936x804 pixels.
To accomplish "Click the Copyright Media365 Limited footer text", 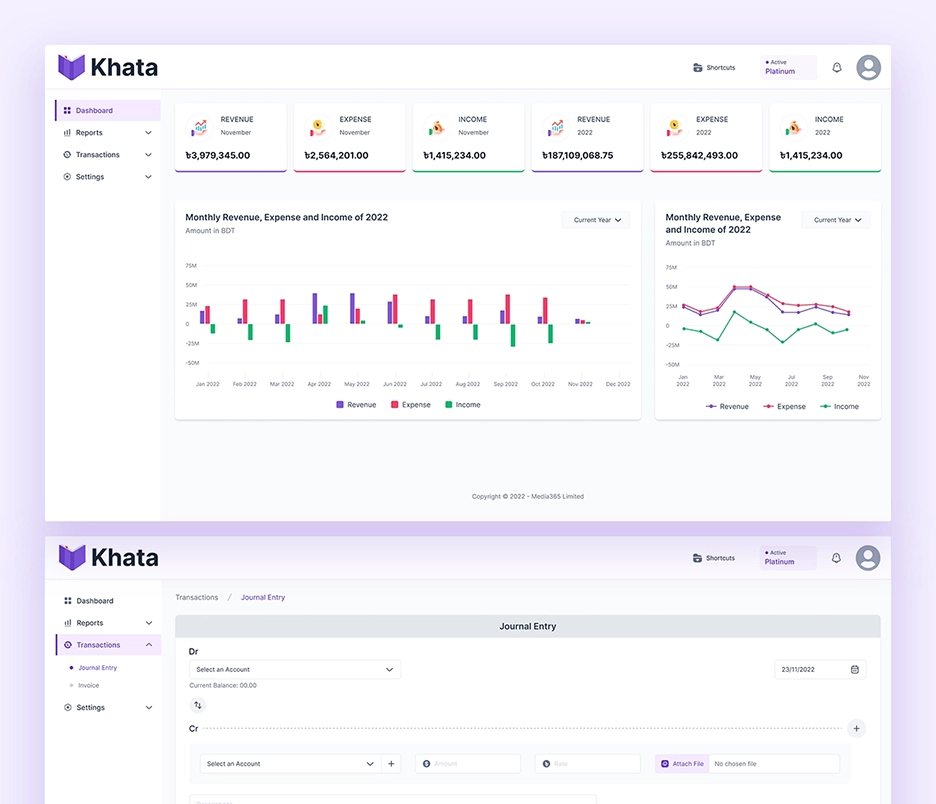I will click(x=528, y=496).
